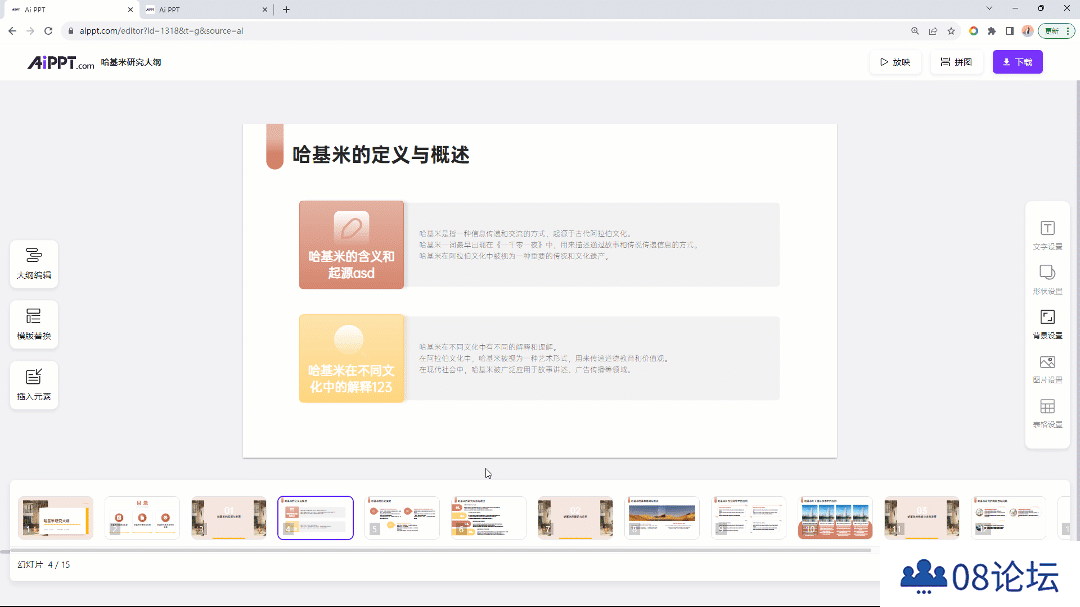Click the presentation title 哈基米研究大纲
The width and height of the screenshot is (1080, 607).
pyautogui.click(x=131, y=62)
